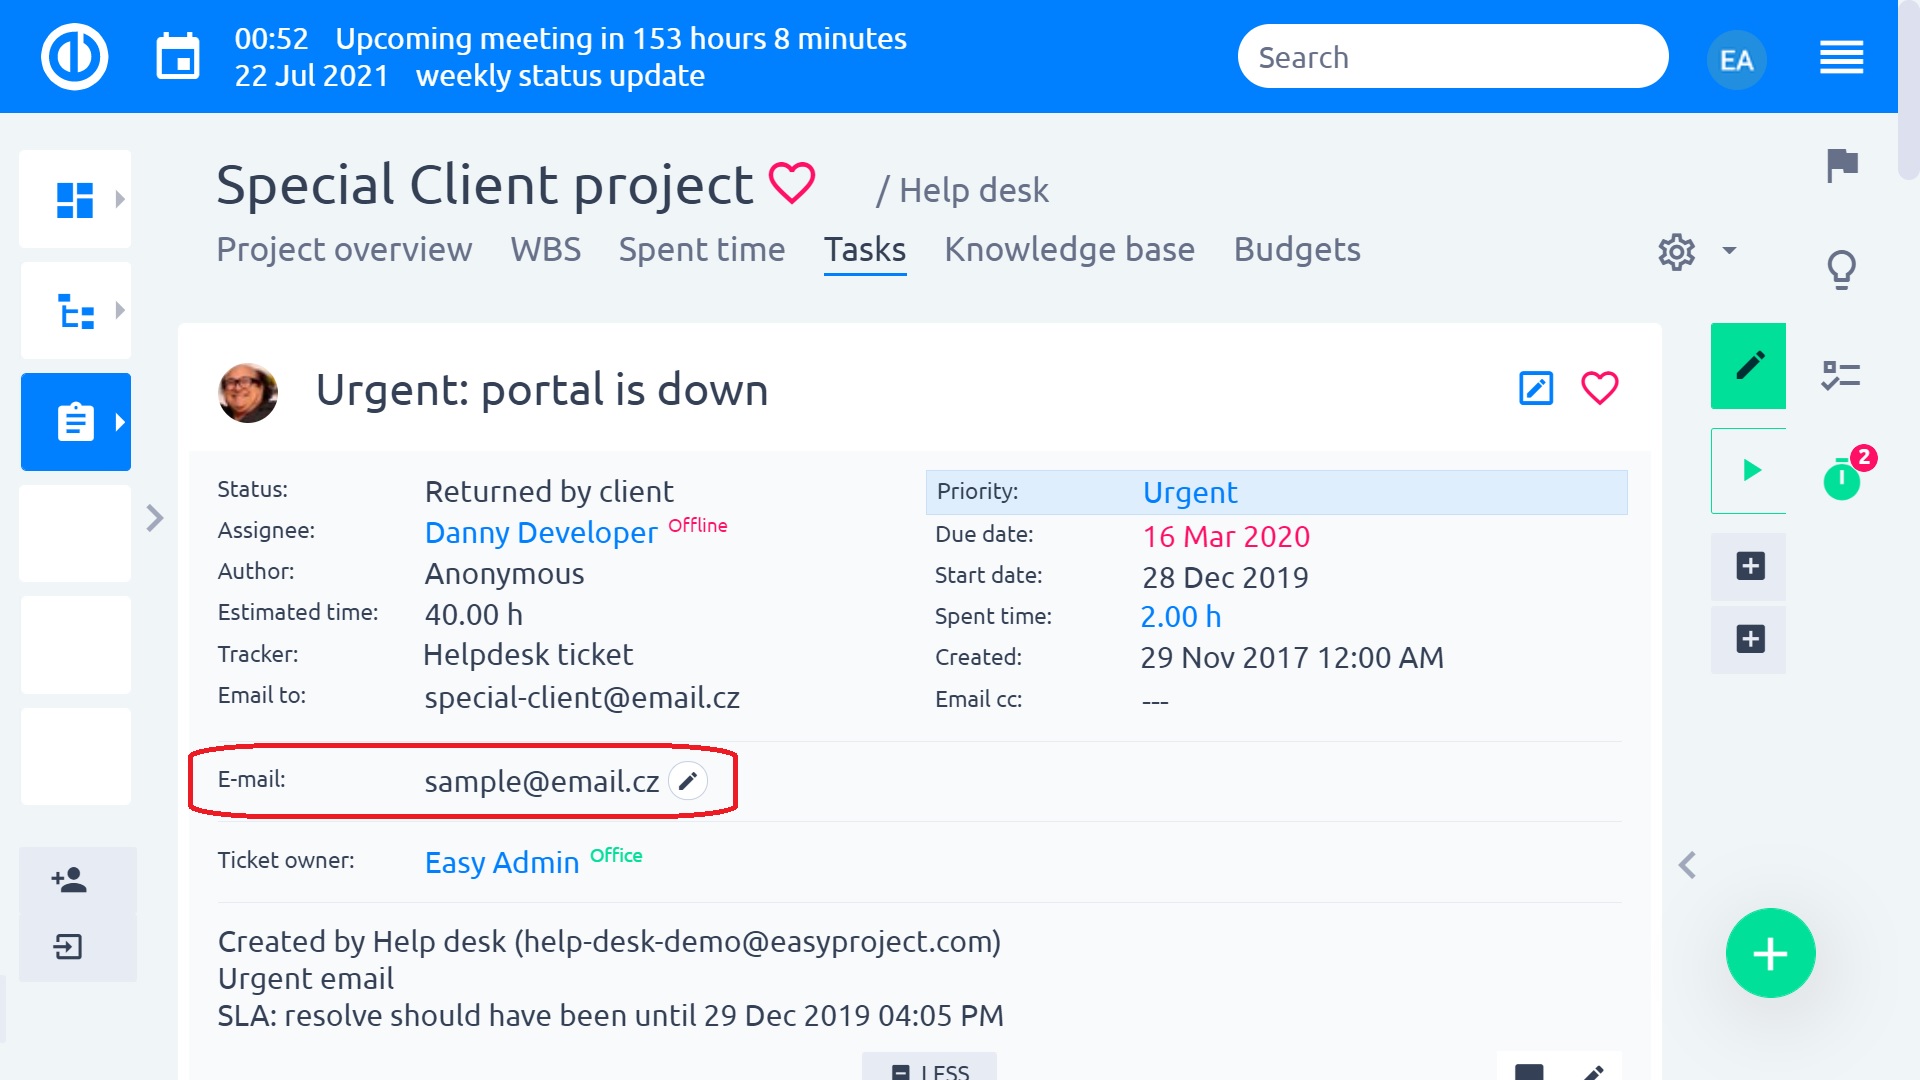Open the lightbulb icon on right bar
1920x1080 pixels.
pos(1841,269)
